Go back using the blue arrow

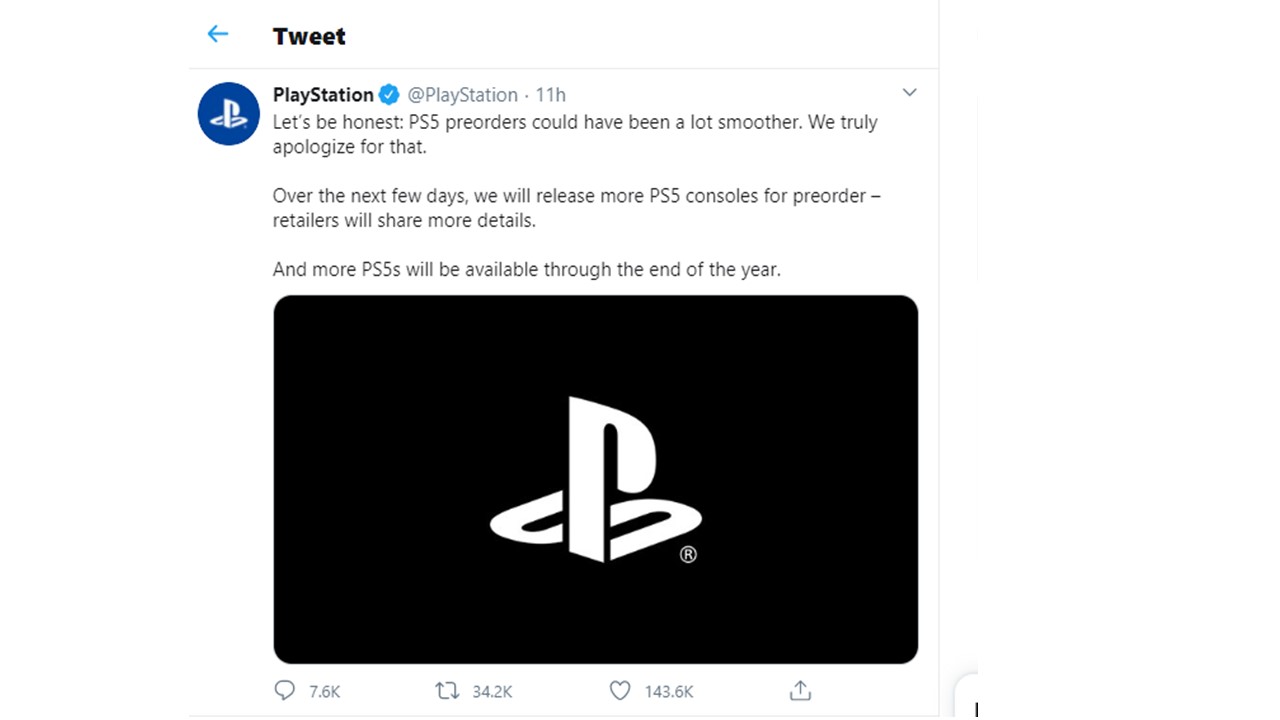(x=217, y=35)
